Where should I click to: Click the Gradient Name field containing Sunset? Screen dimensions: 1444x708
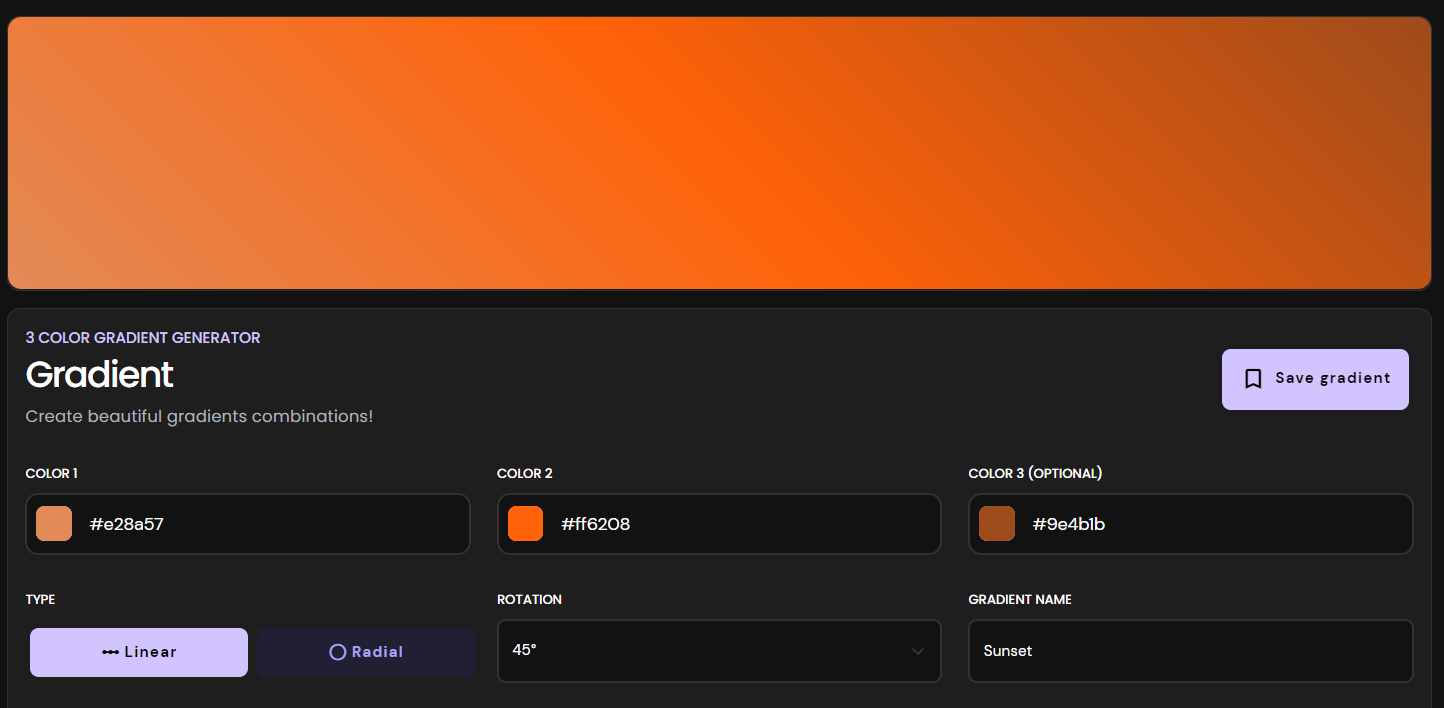[1191, 651]
